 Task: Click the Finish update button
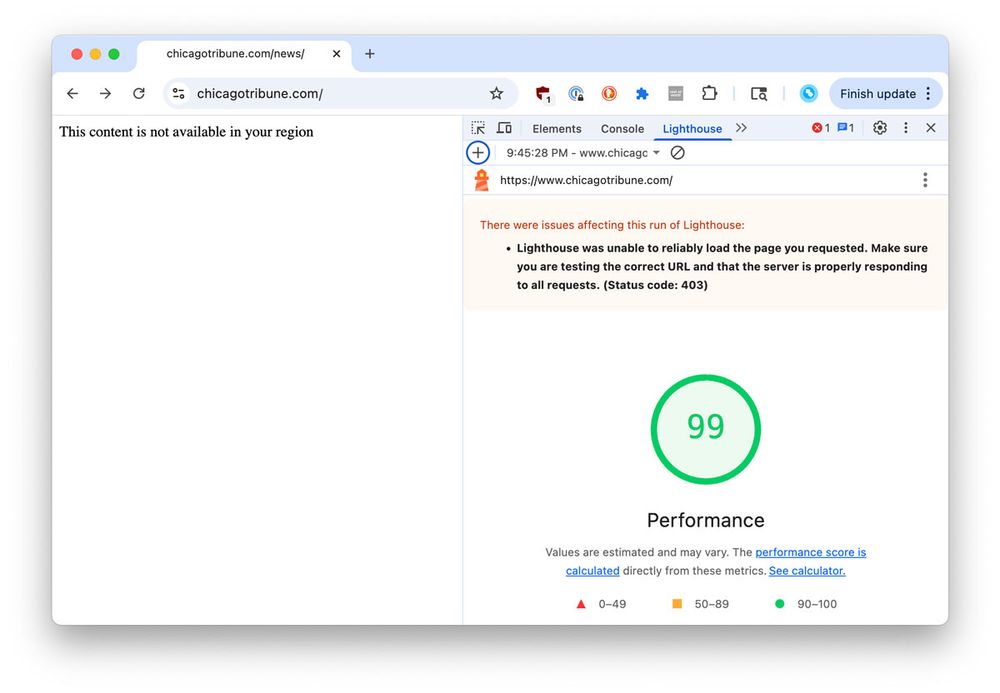click(x=878, y=94)
